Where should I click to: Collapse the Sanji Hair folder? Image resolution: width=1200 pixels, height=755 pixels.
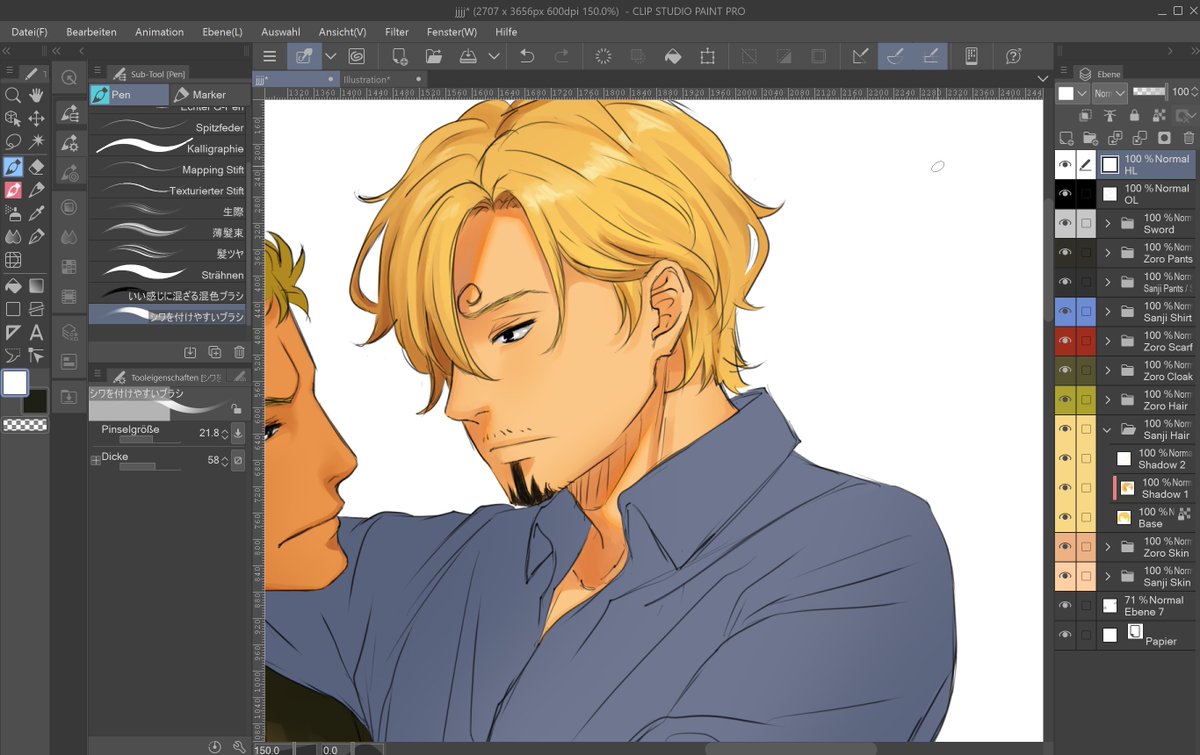(x=1107, y=430)
